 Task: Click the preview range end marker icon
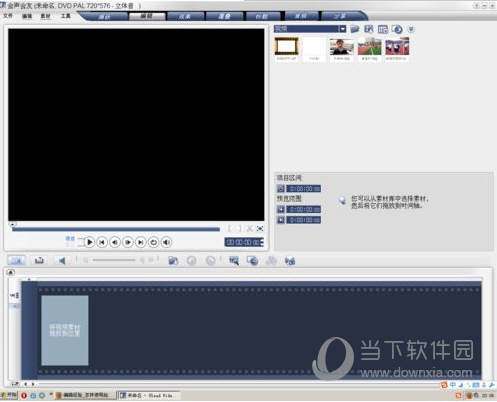click(281, 220)
